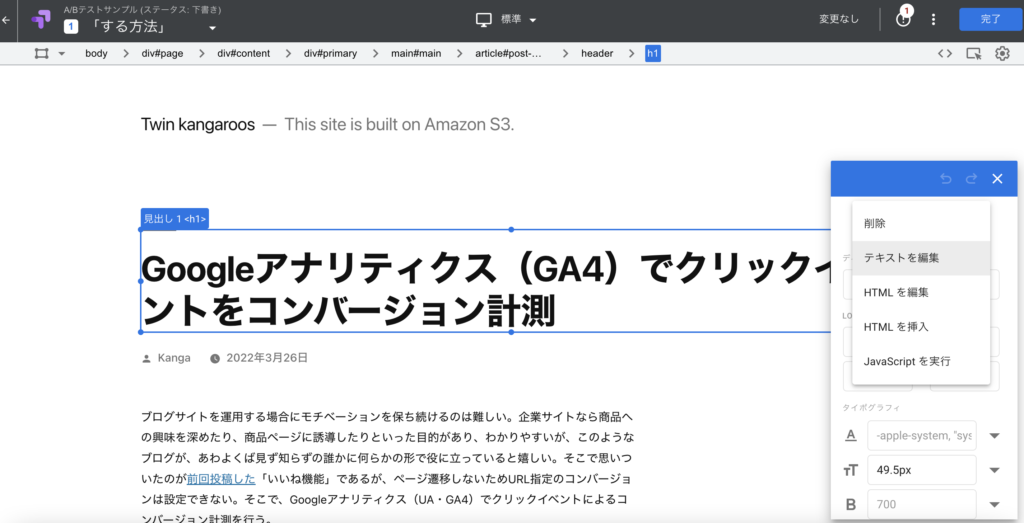
Task: Expand the font weight dropdown arrow
Action: pyautogui.click(x=994, y=504)
